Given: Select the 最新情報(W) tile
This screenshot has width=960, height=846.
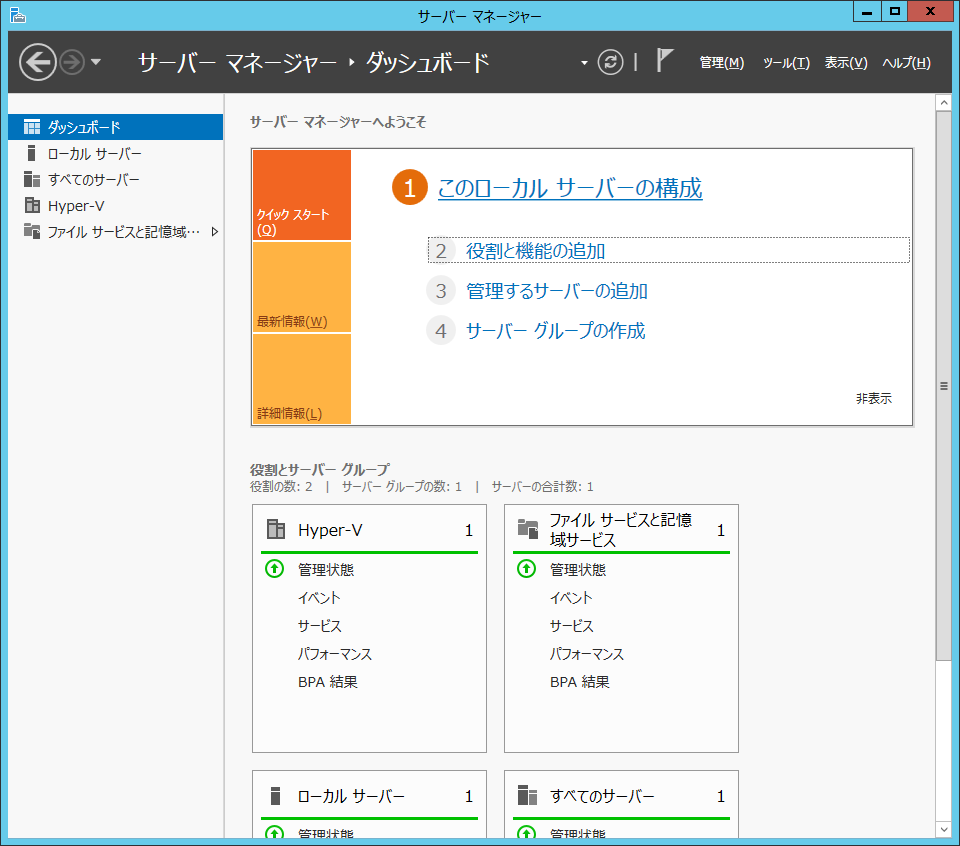Looking at the screenshot, I should click(x=302, y=287).
